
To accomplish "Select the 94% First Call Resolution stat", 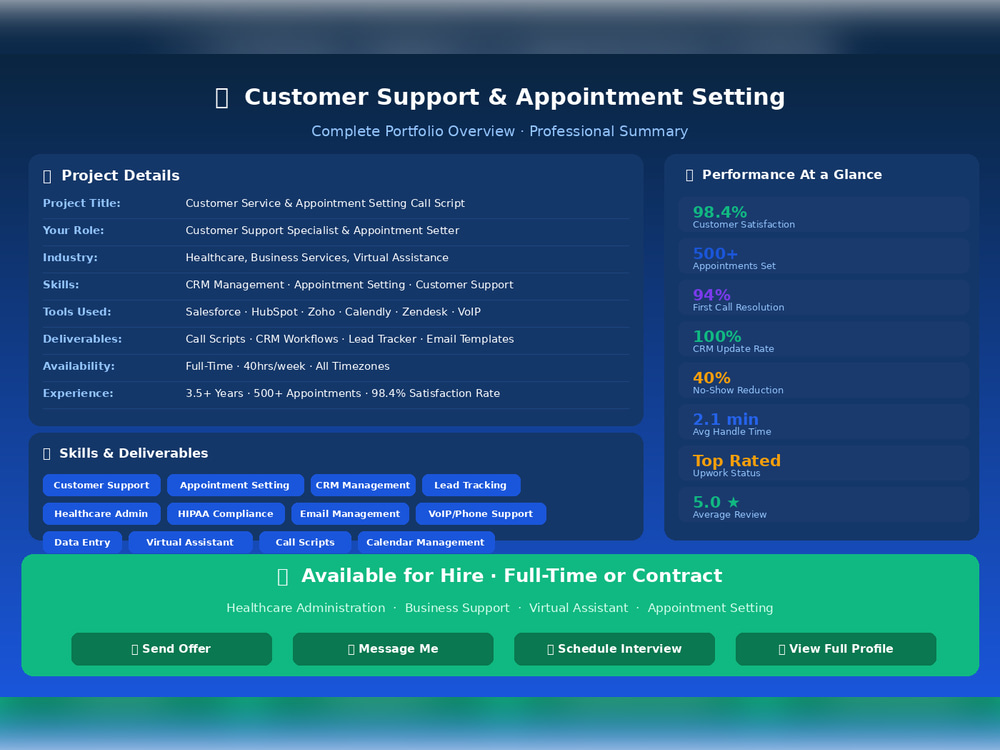I will pyautogui.click(x=823, y=298).
